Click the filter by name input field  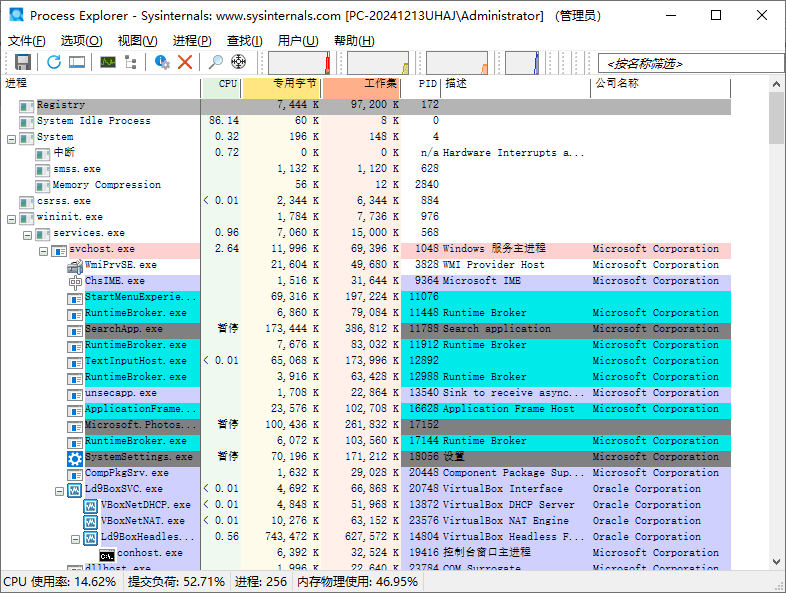click(x=691, y=64)
